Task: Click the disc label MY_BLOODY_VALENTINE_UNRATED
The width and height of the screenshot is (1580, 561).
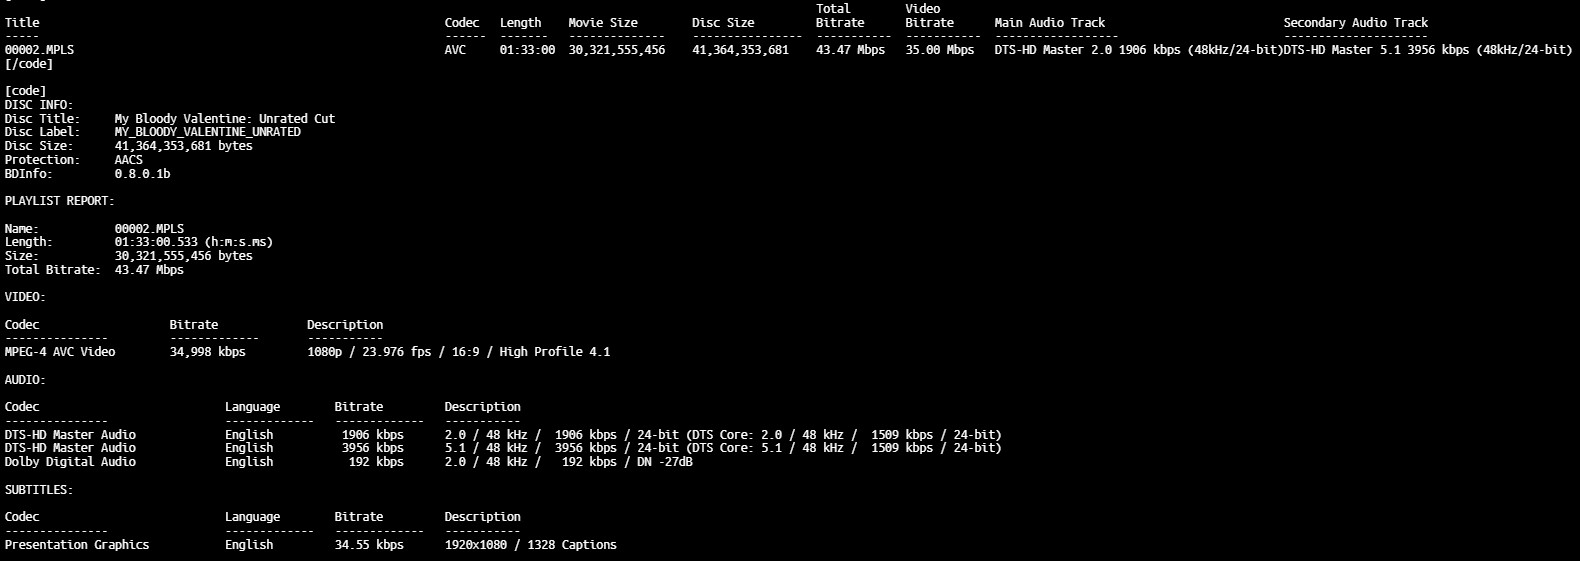Action: 207,132
